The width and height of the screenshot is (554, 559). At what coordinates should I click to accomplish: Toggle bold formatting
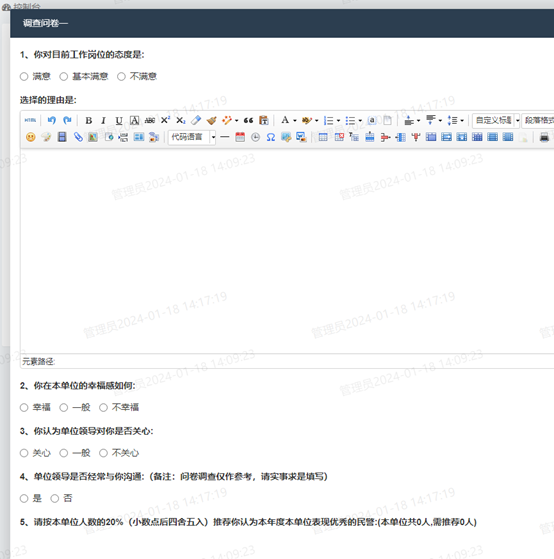click(x=88, y=120)
